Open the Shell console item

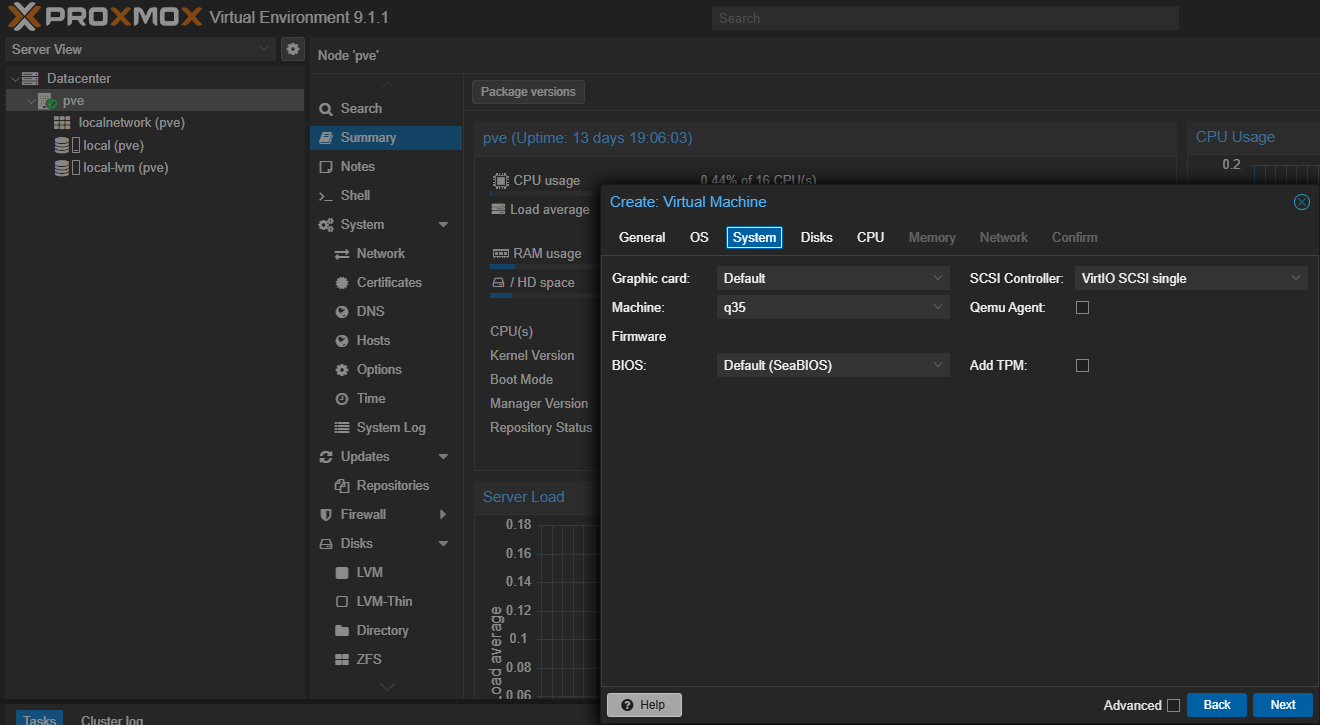click(x=386, y=195)
